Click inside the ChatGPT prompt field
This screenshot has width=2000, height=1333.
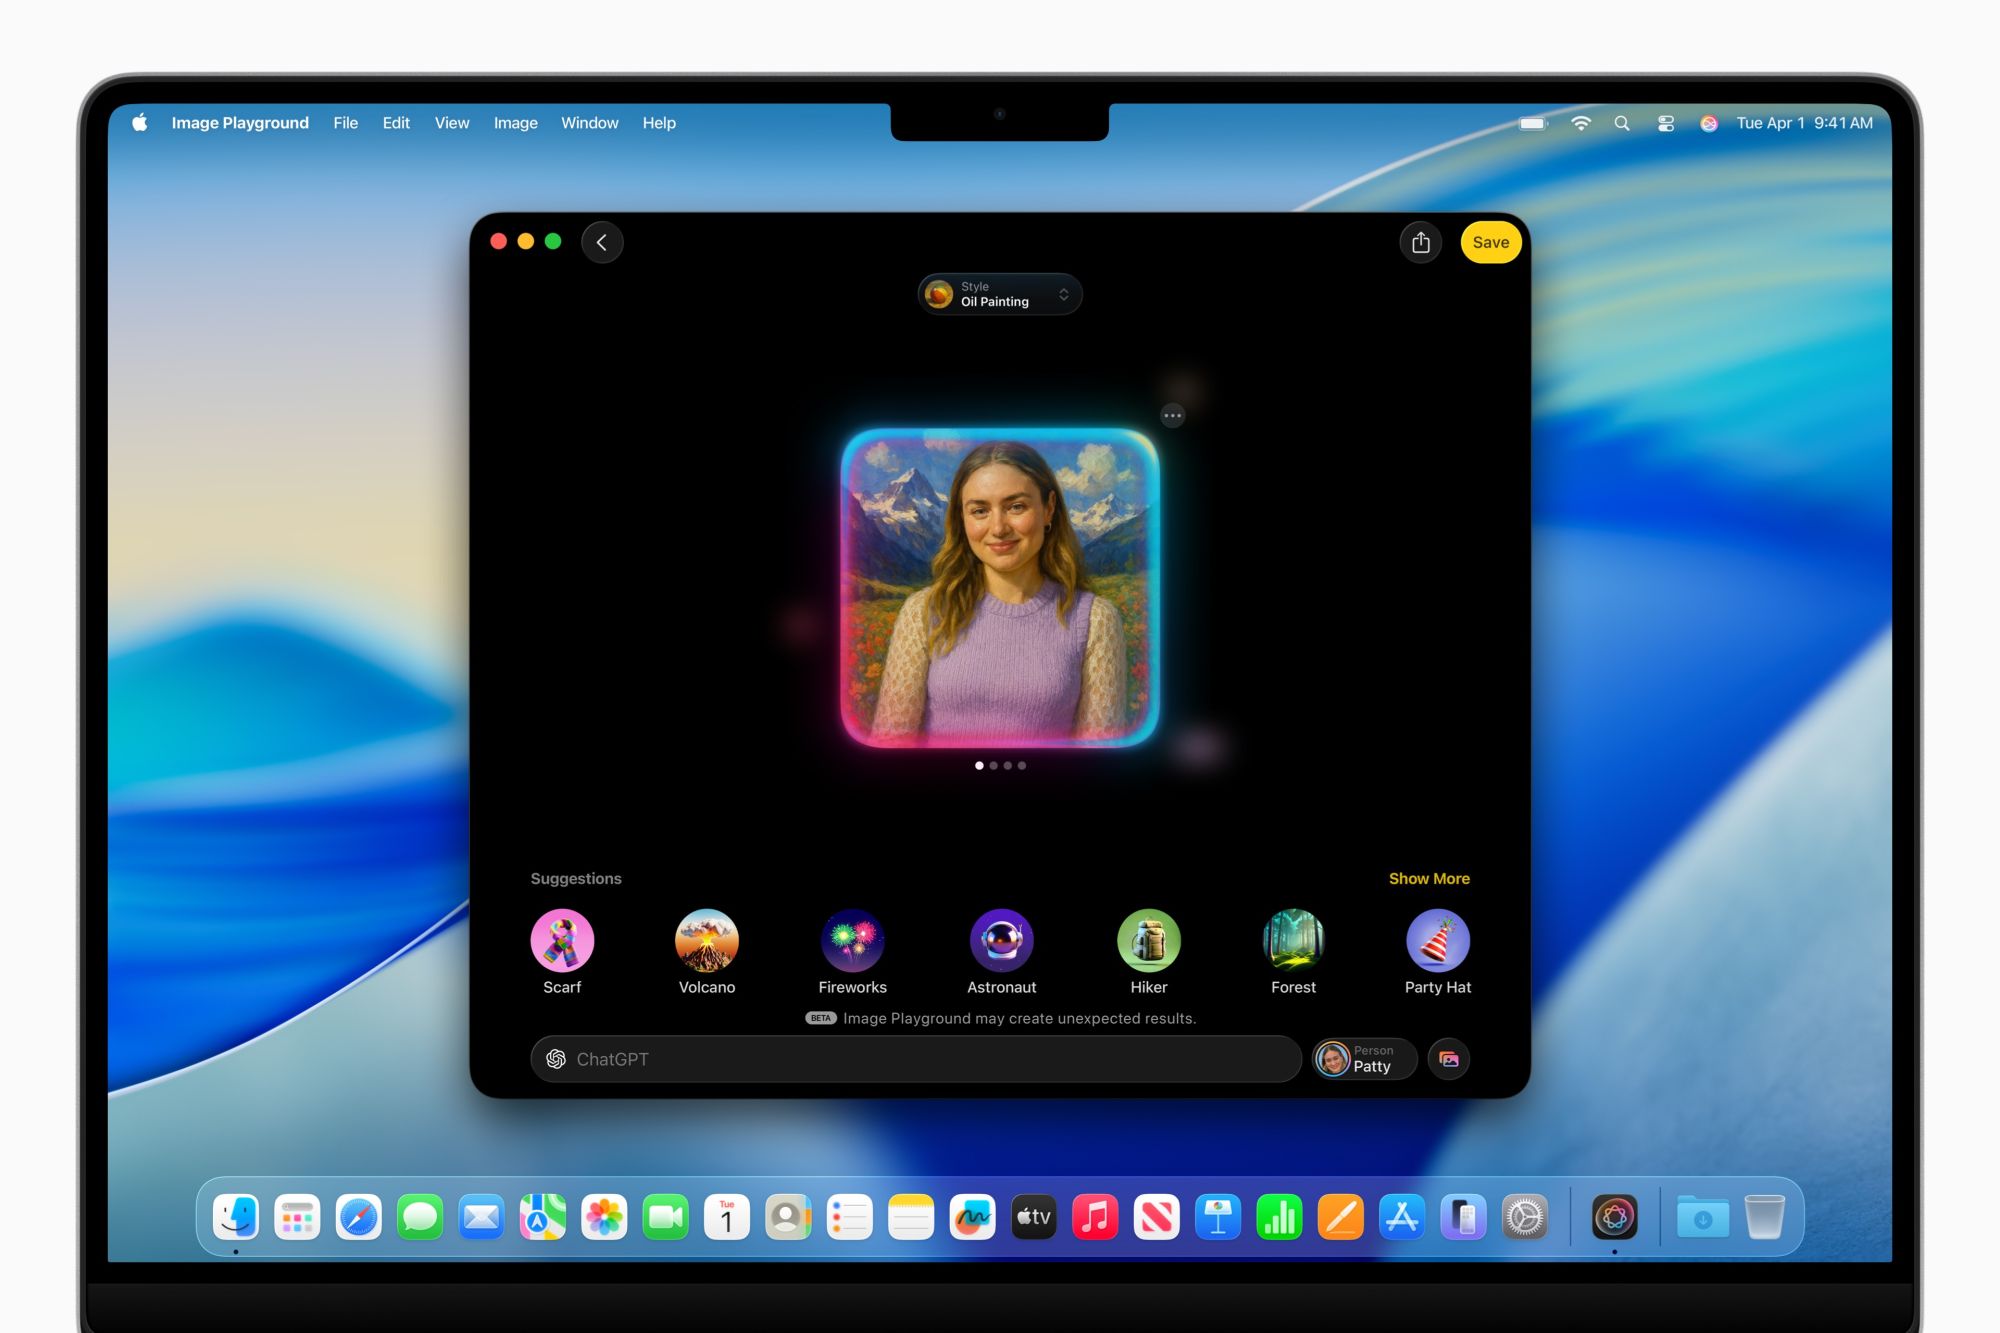[900, 1059]
